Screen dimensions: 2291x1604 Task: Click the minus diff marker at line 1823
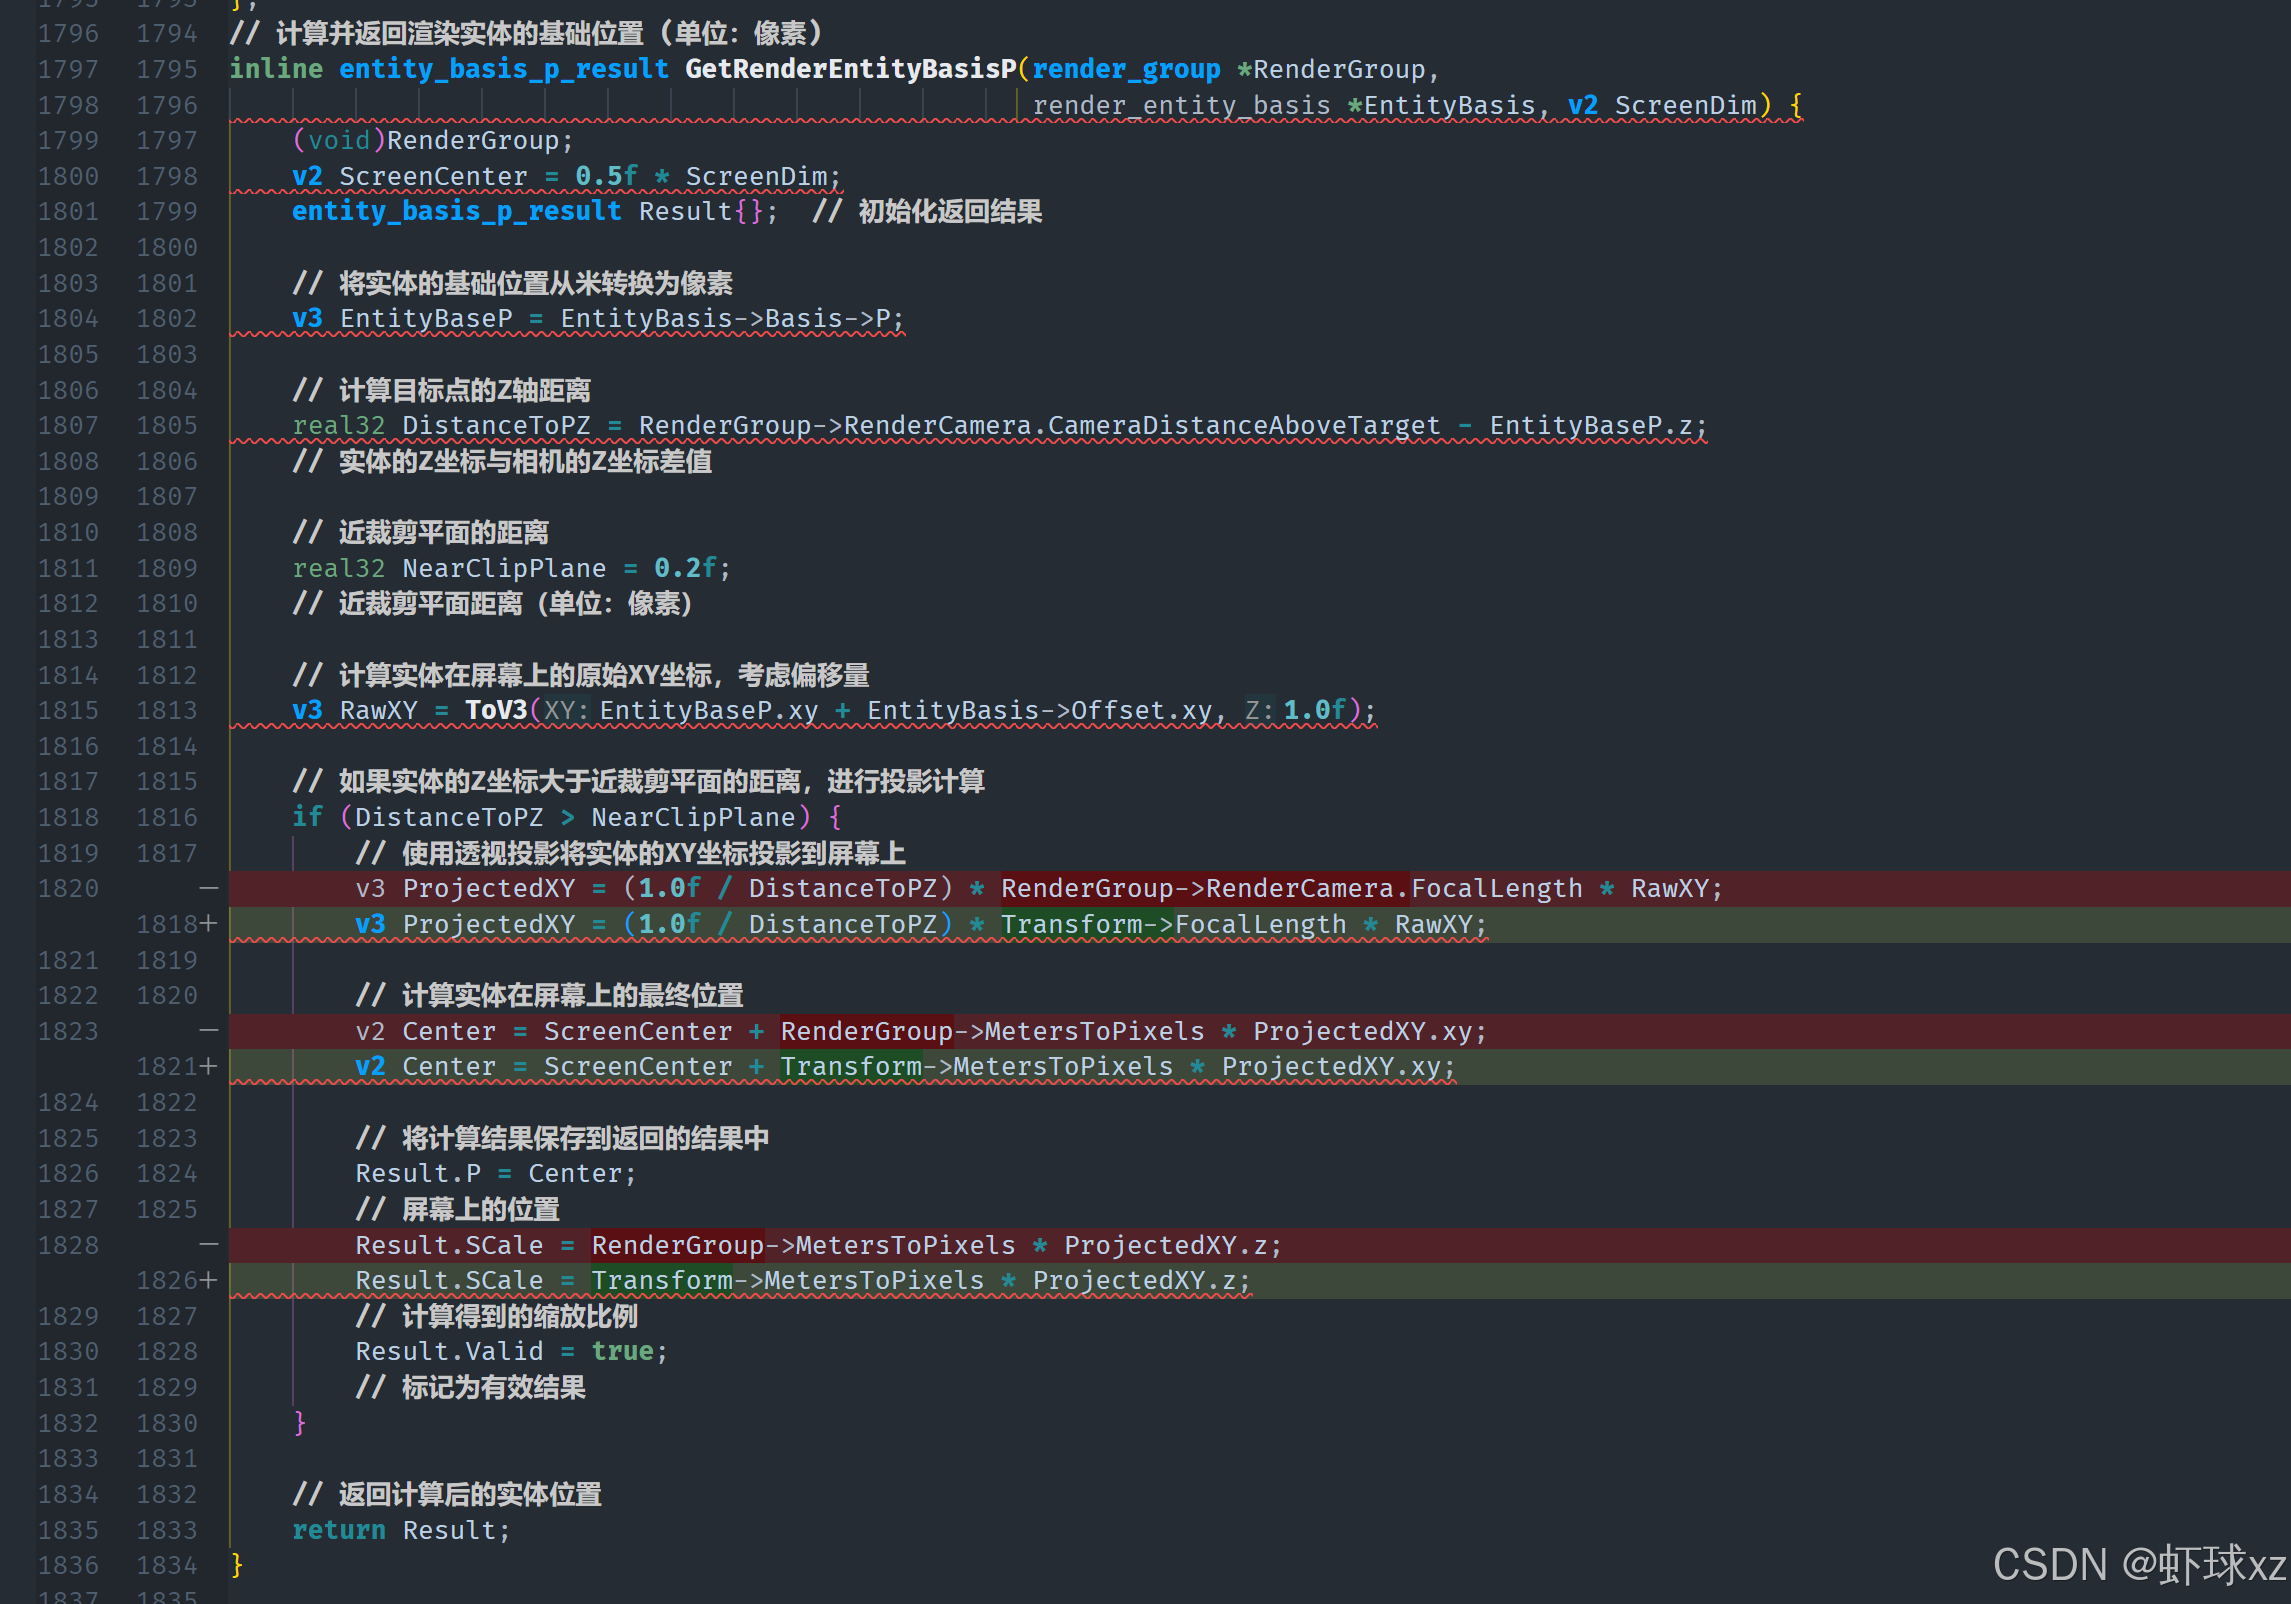(208, 1031)
